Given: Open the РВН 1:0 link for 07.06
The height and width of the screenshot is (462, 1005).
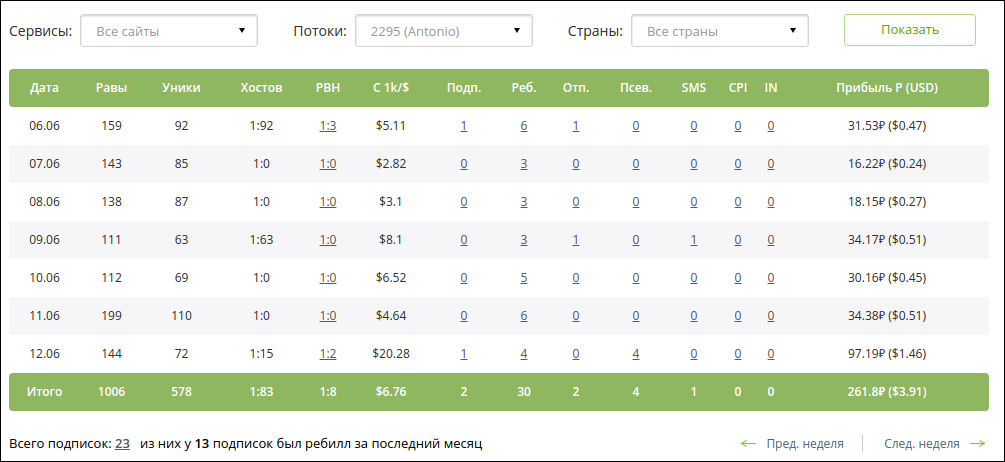Looking at the screenshot, I should pos(328,164).
